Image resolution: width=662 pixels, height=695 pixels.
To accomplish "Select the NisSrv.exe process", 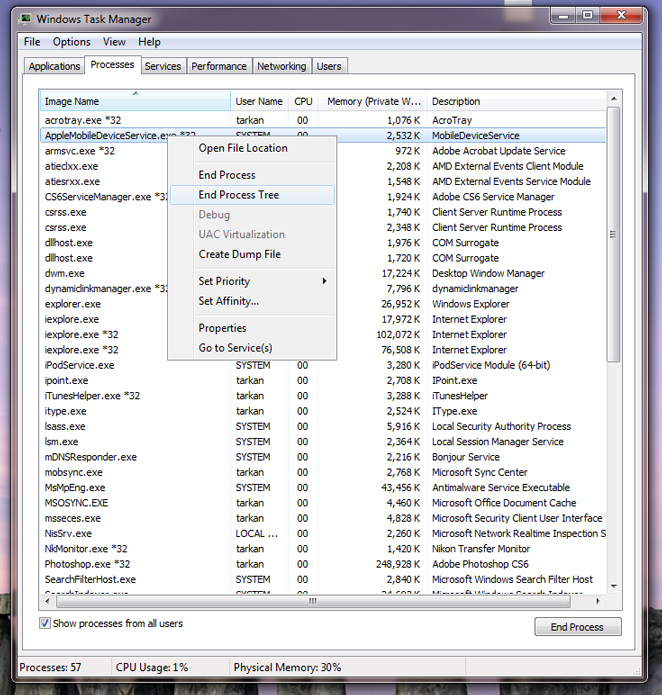I will point(323,533).
